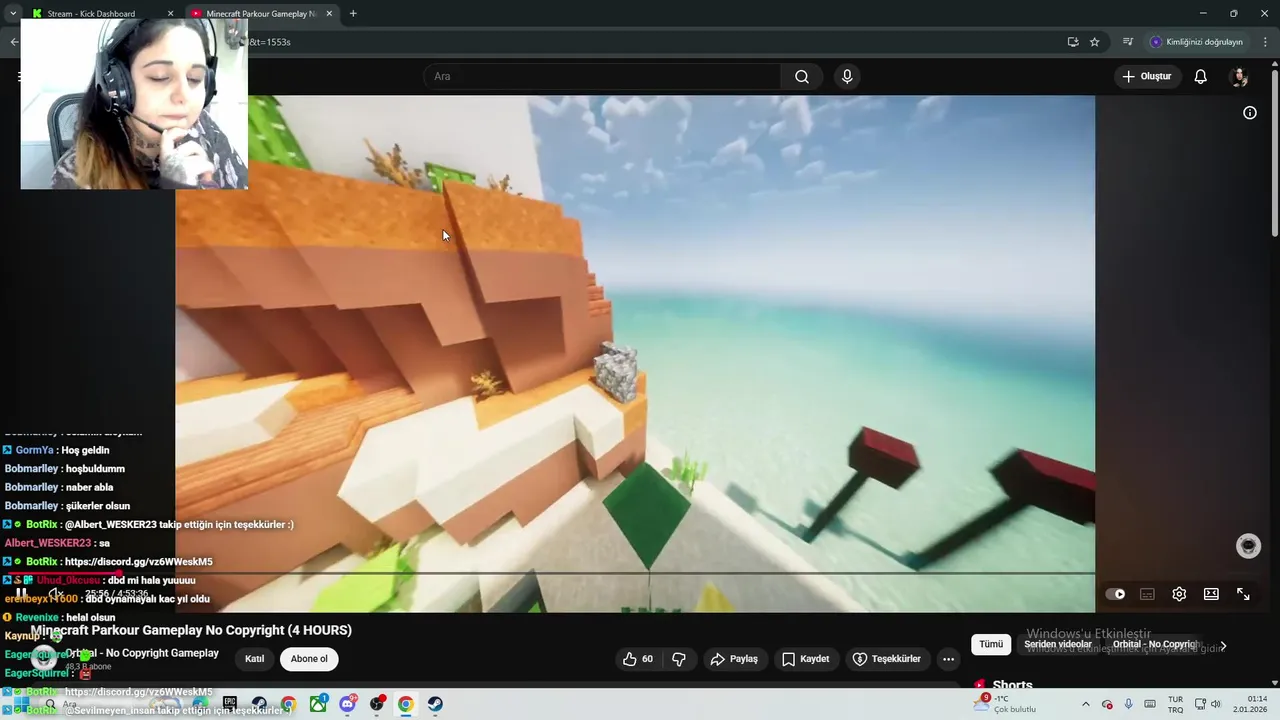Open the video info card icon
This screenshot has height=720, width=1280.
(1250, 113)
